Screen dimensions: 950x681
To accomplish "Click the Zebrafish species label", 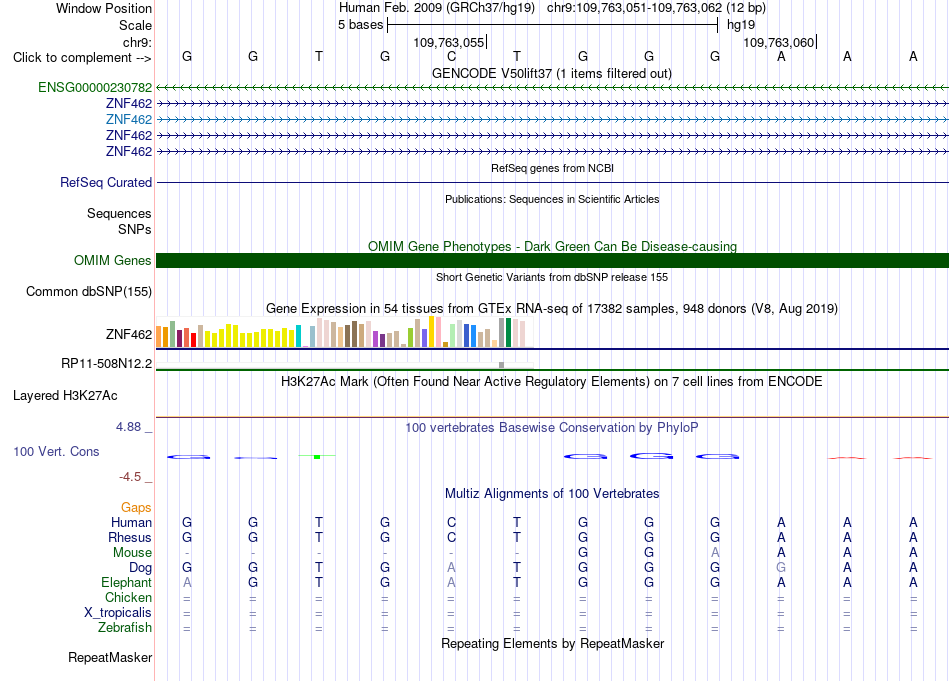I will [125, 628].
